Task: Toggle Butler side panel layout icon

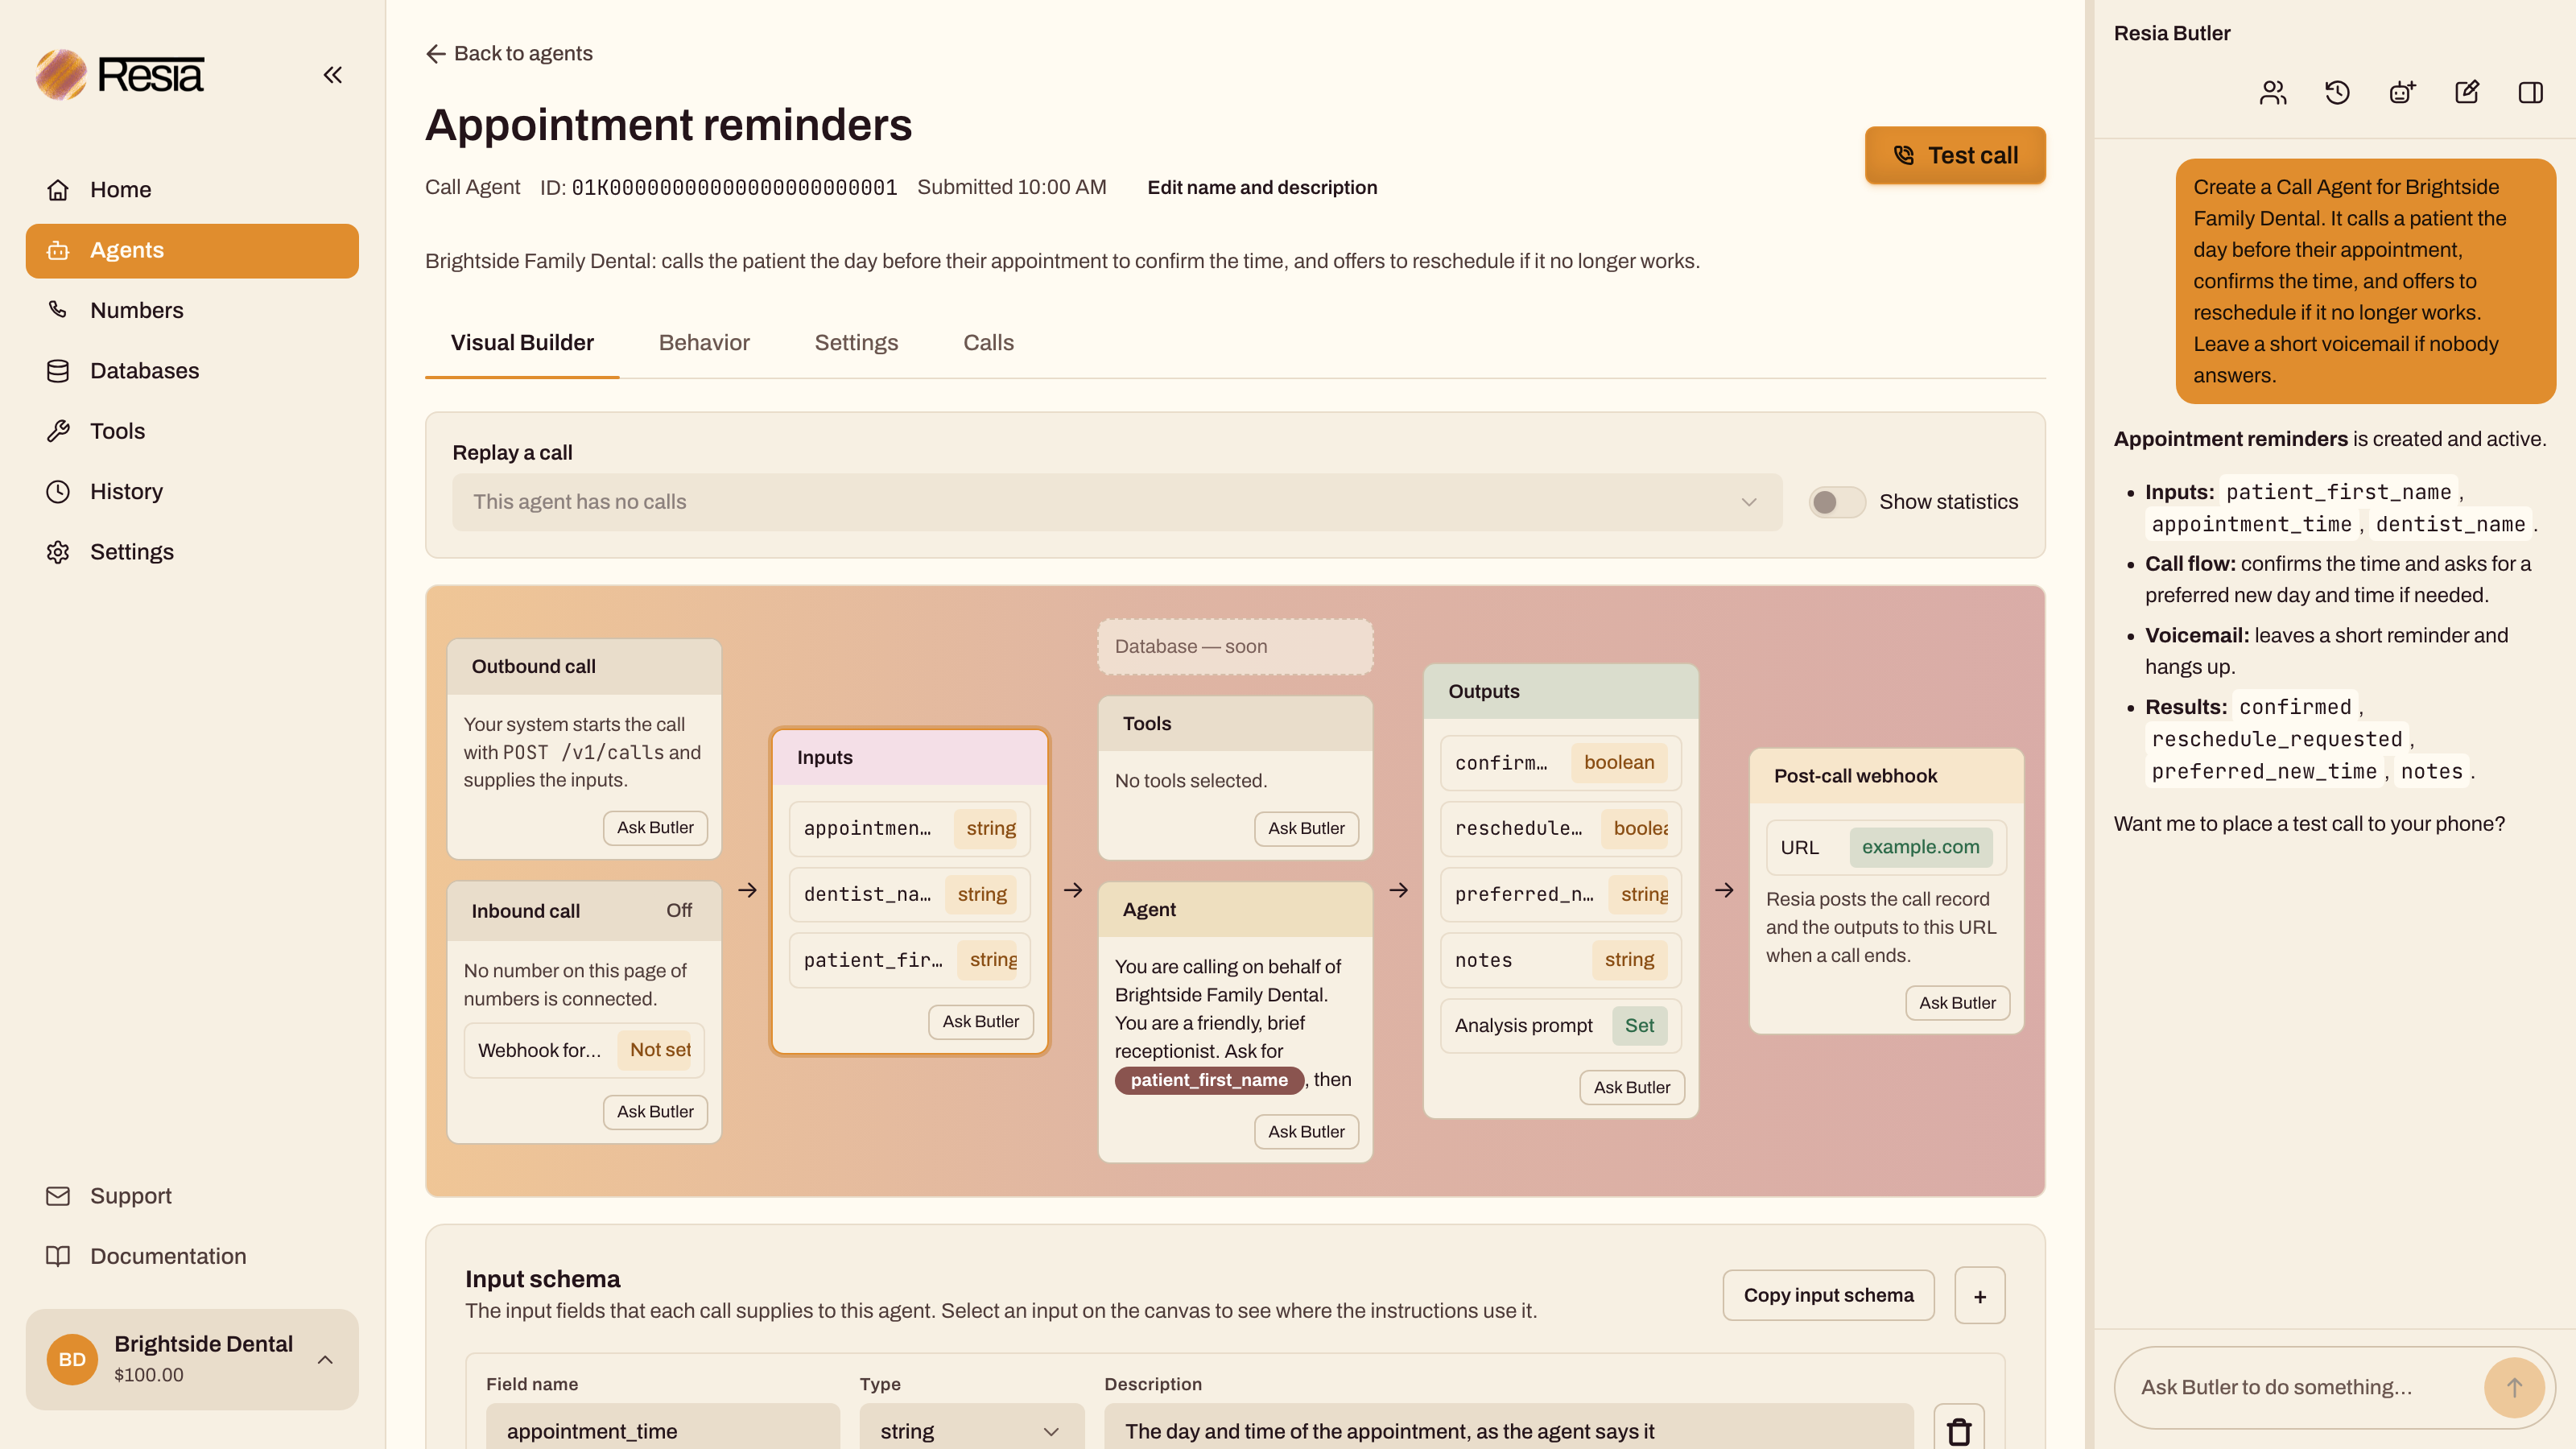Action: [x=2531, y=93]
